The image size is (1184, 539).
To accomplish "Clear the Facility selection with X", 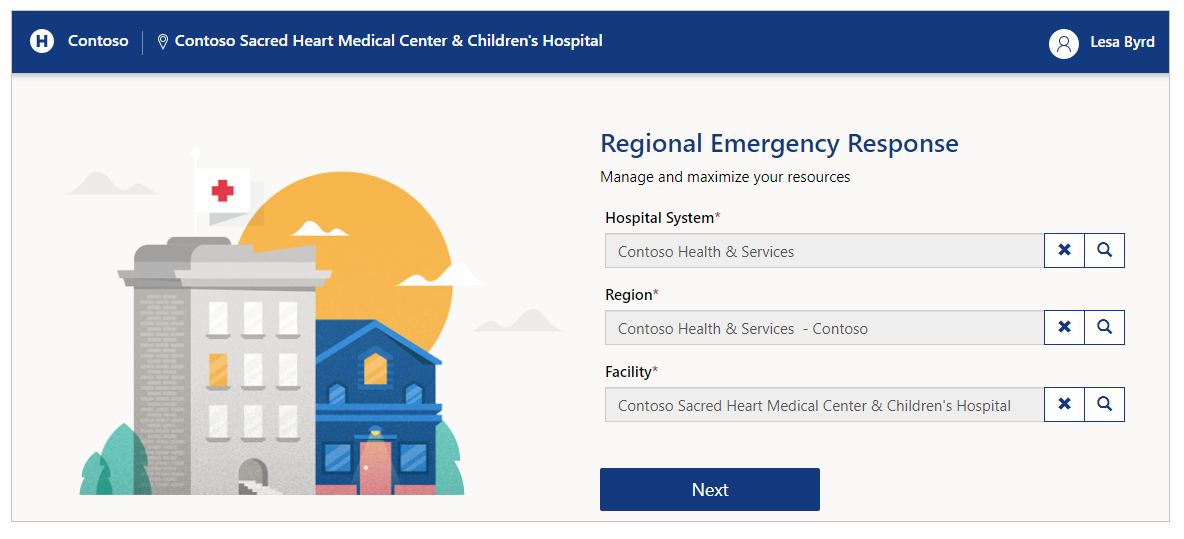I will click(x=1065, y=405).
